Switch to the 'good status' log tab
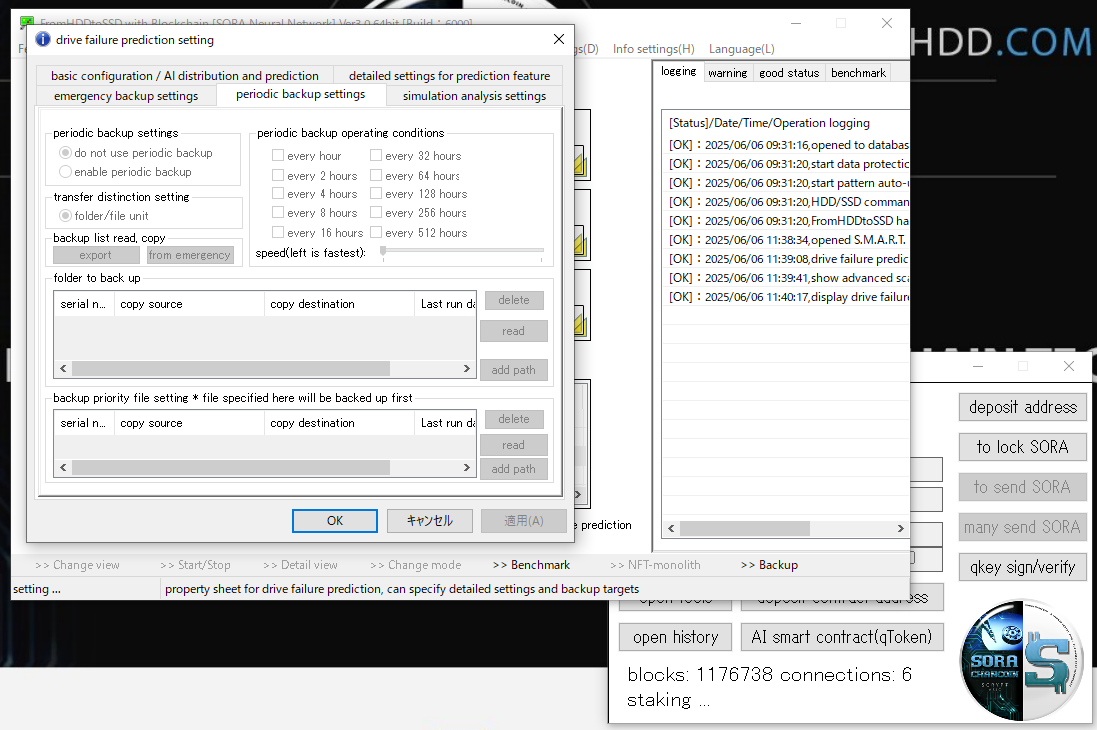Screen dimensions: 1097x730 pos(789,73)
